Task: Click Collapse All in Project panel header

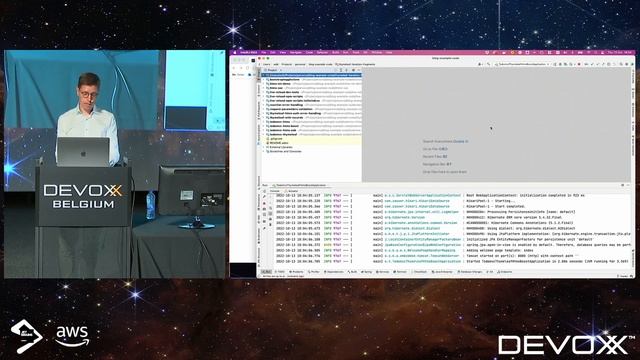Action: point(347,70)
